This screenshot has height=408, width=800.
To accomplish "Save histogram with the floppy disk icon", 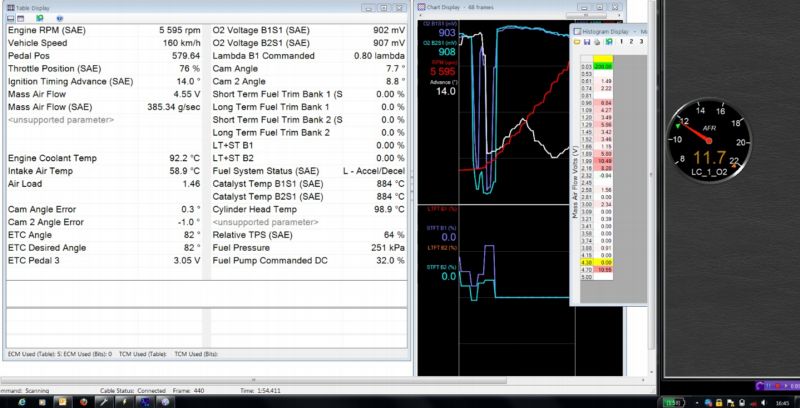I will 587,41.
